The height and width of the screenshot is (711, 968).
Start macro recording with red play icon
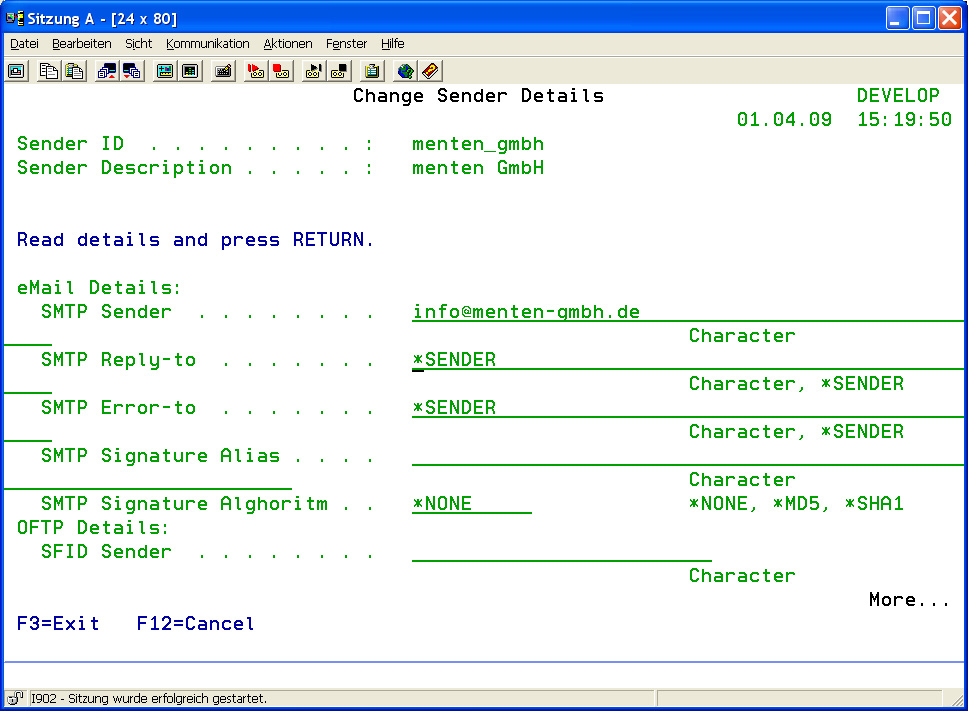[x=256, y=71]
